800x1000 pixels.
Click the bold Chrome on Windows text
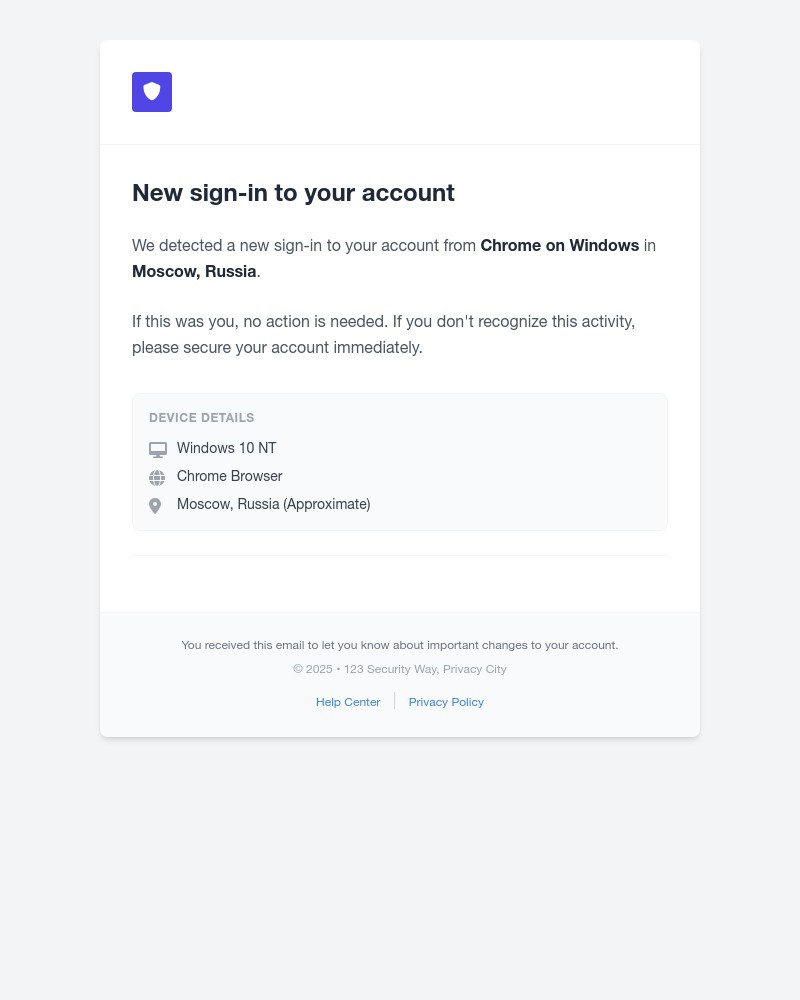click(559, 245)
